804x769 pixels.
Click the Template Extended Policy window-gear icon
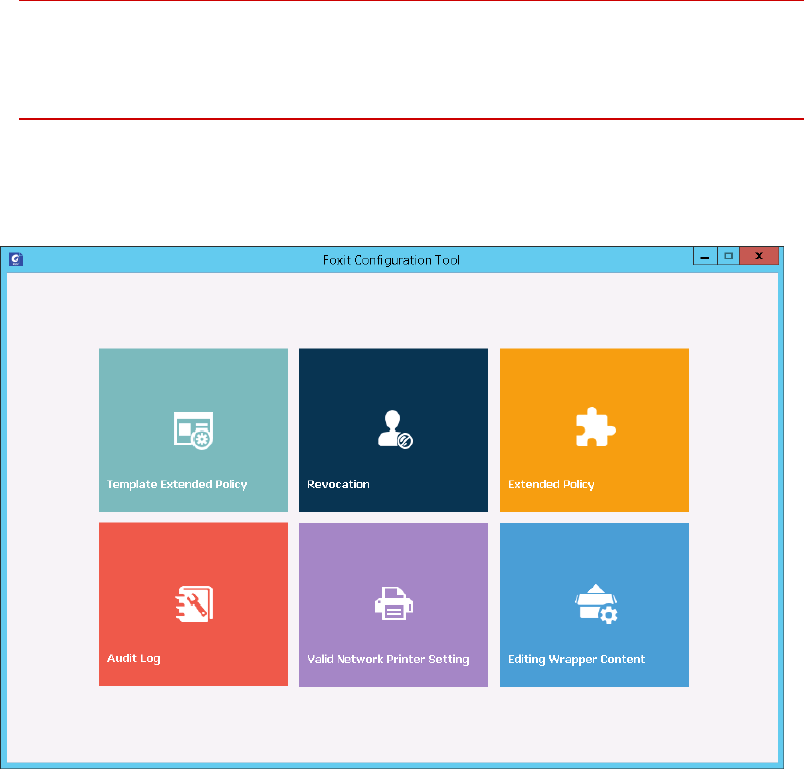193,431
